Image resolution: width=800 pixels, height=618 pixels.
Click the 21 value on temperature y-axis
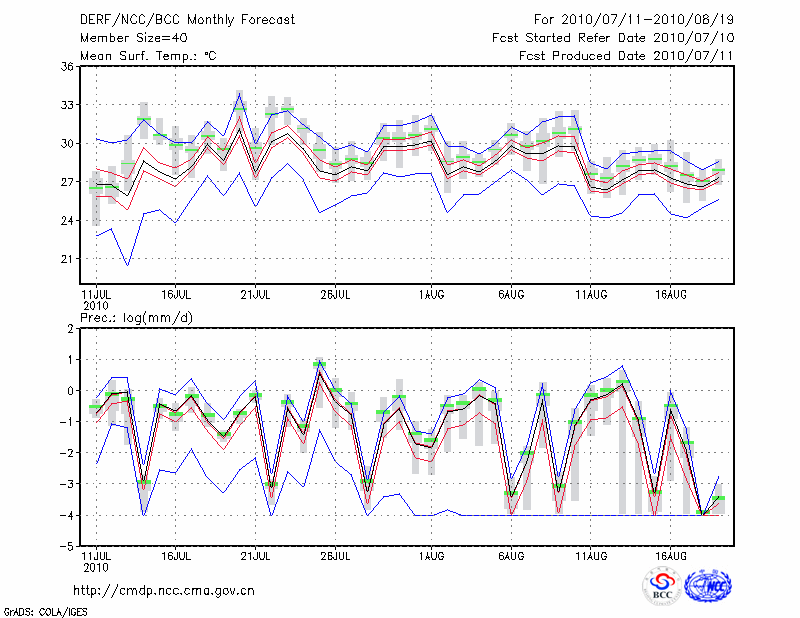(67, 259)
